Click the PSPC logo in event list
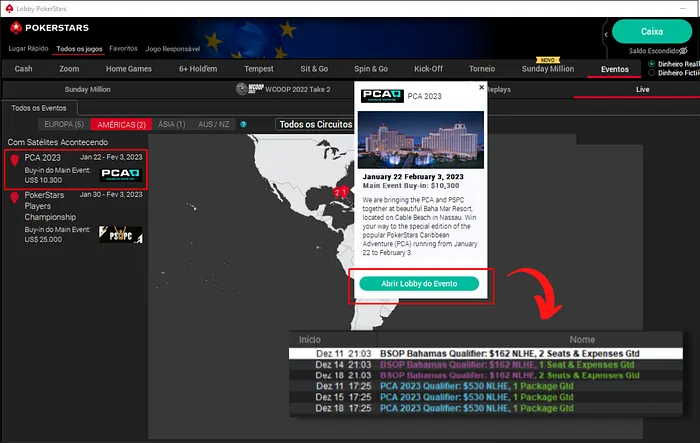 point(121,234)
